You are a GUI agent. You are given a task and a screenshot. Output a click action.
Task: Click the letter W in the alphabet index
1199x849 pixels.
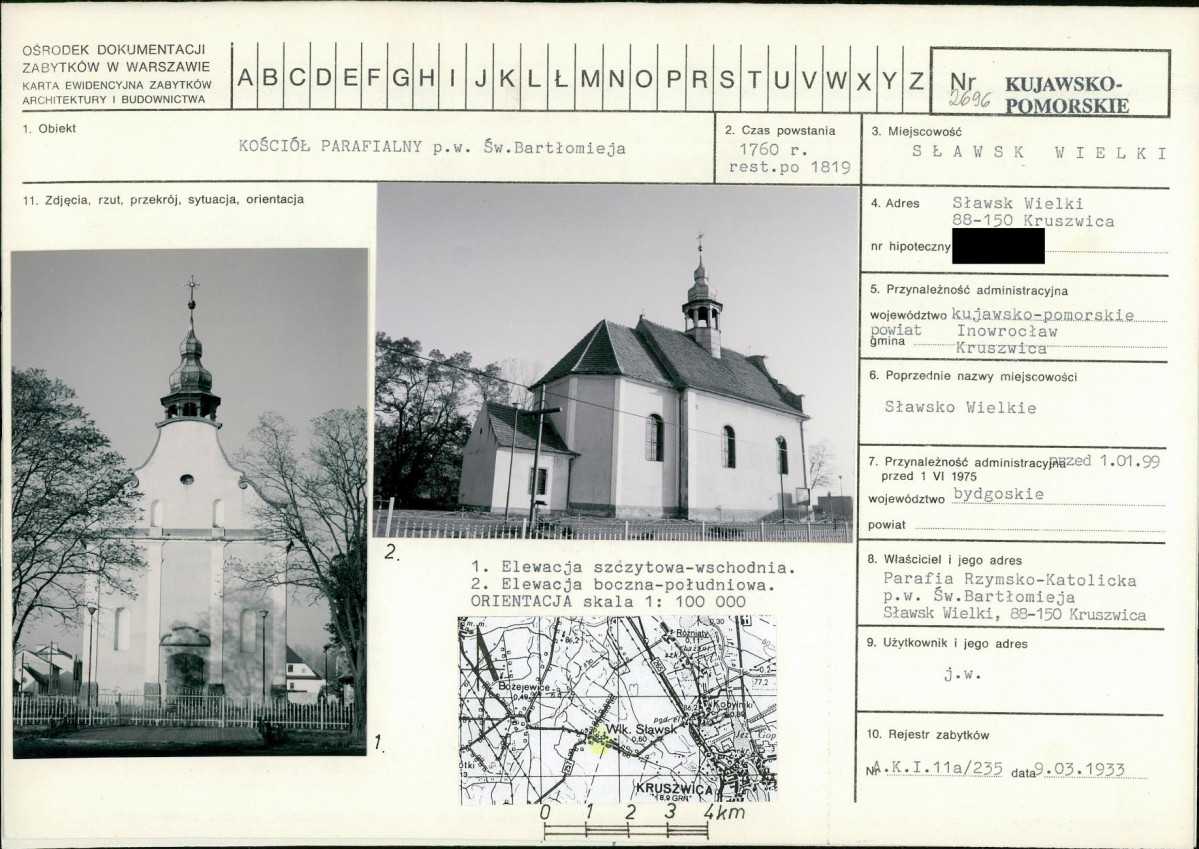837,80
